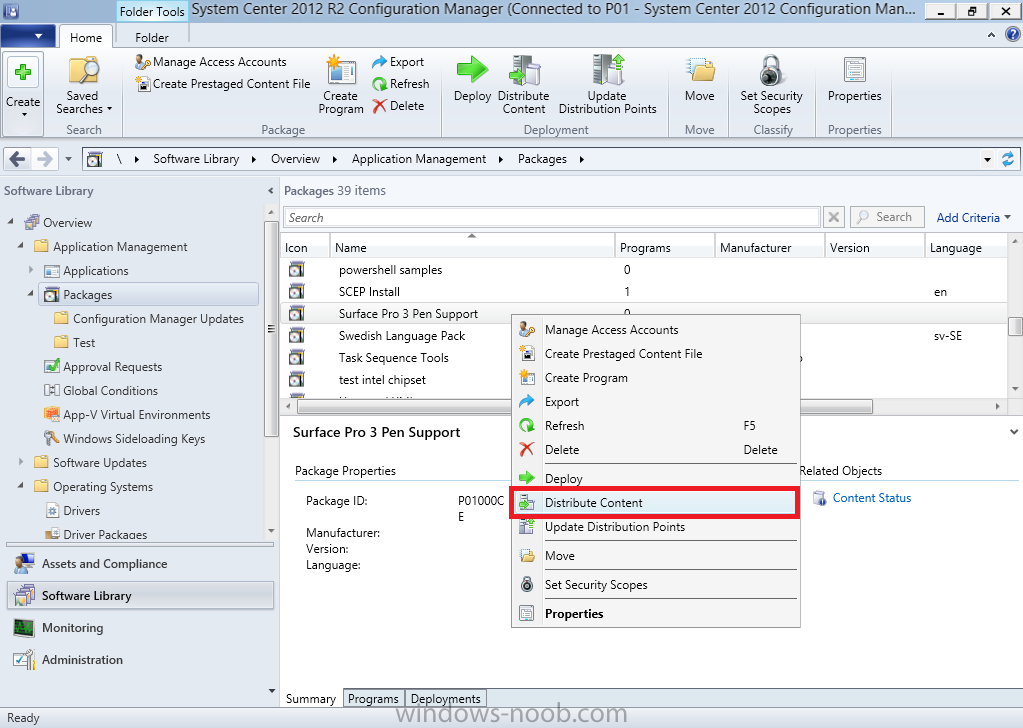
Task: Click Set Security Scopes padlock icon
Action: point(771,85)
